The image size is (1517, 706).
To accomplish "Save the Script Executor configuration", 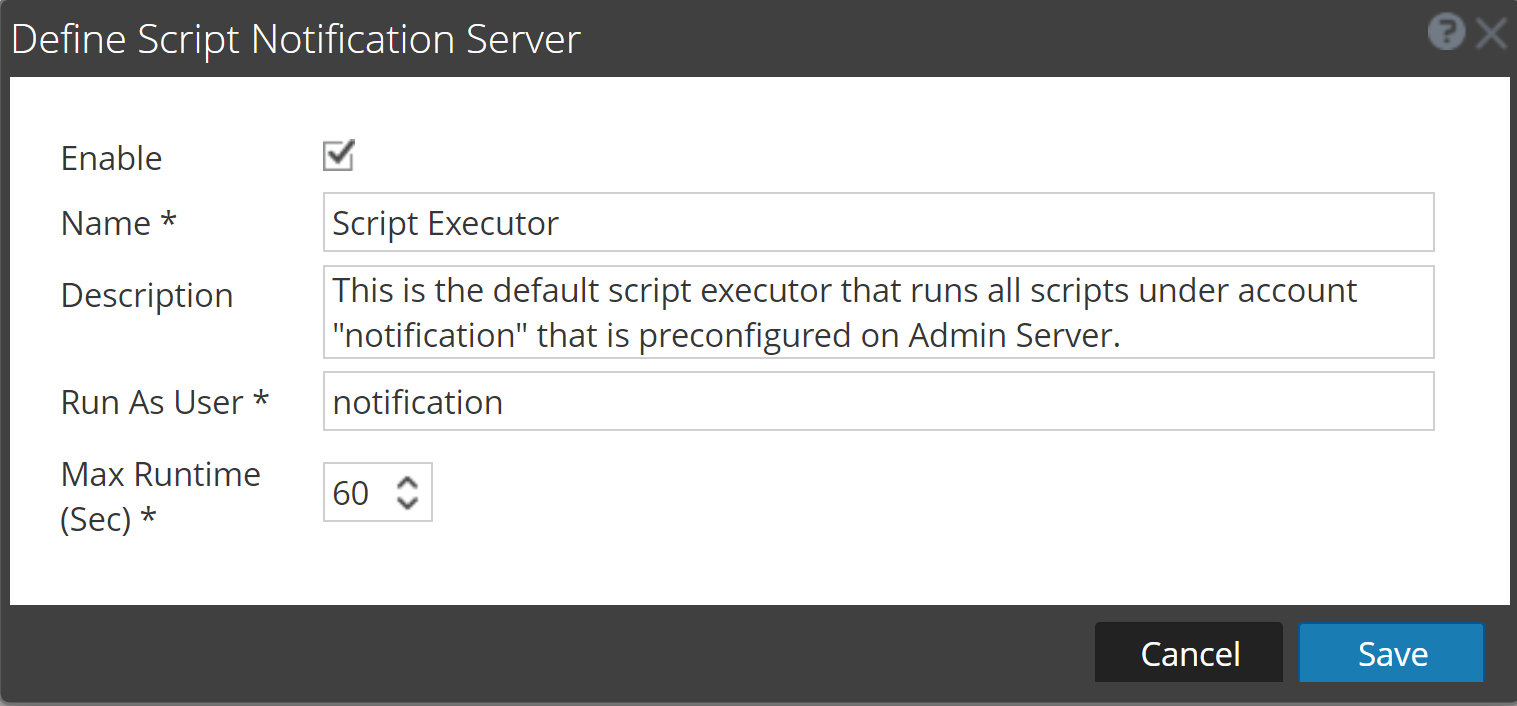I will [1391, 652].
